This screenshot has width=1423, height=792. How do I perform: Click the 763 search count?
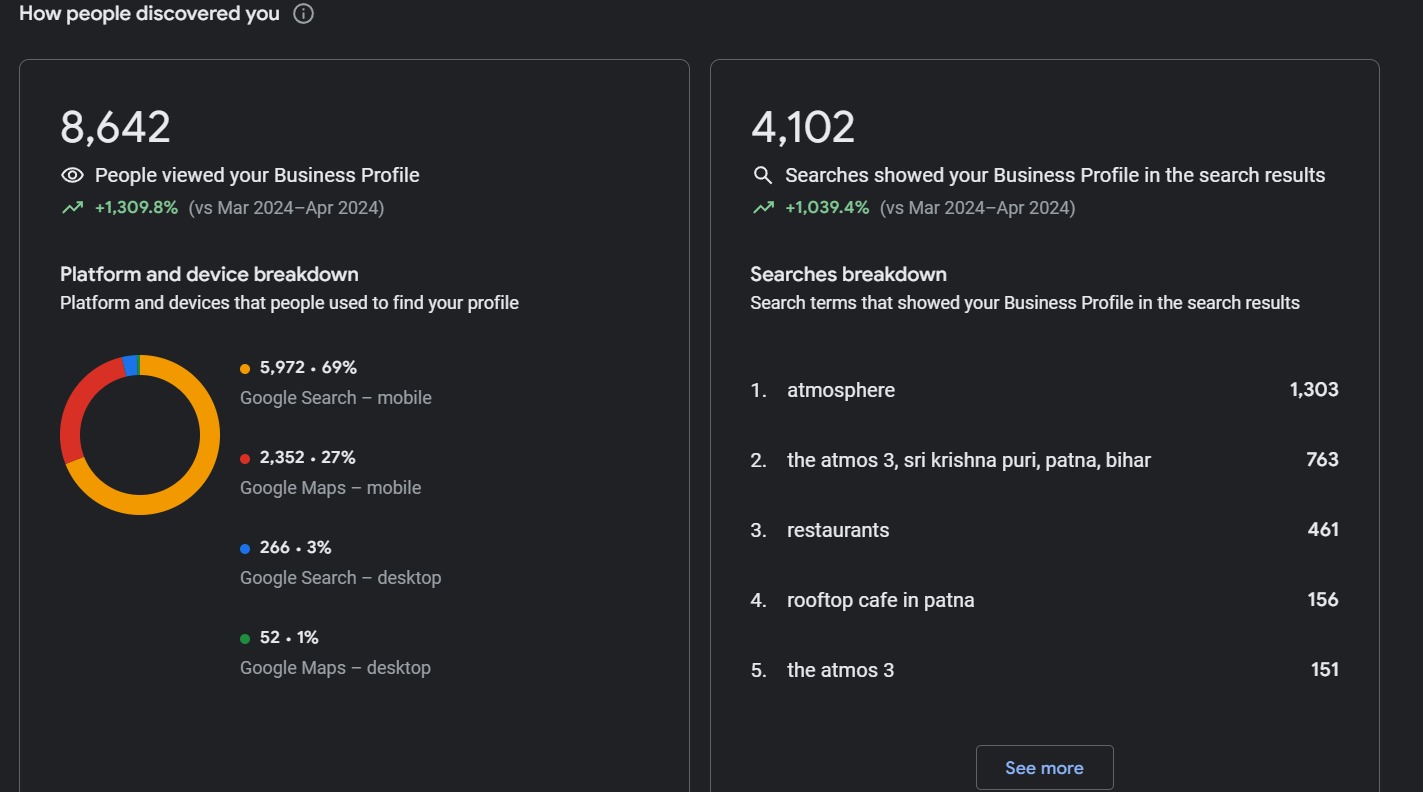click(1322, 460)
